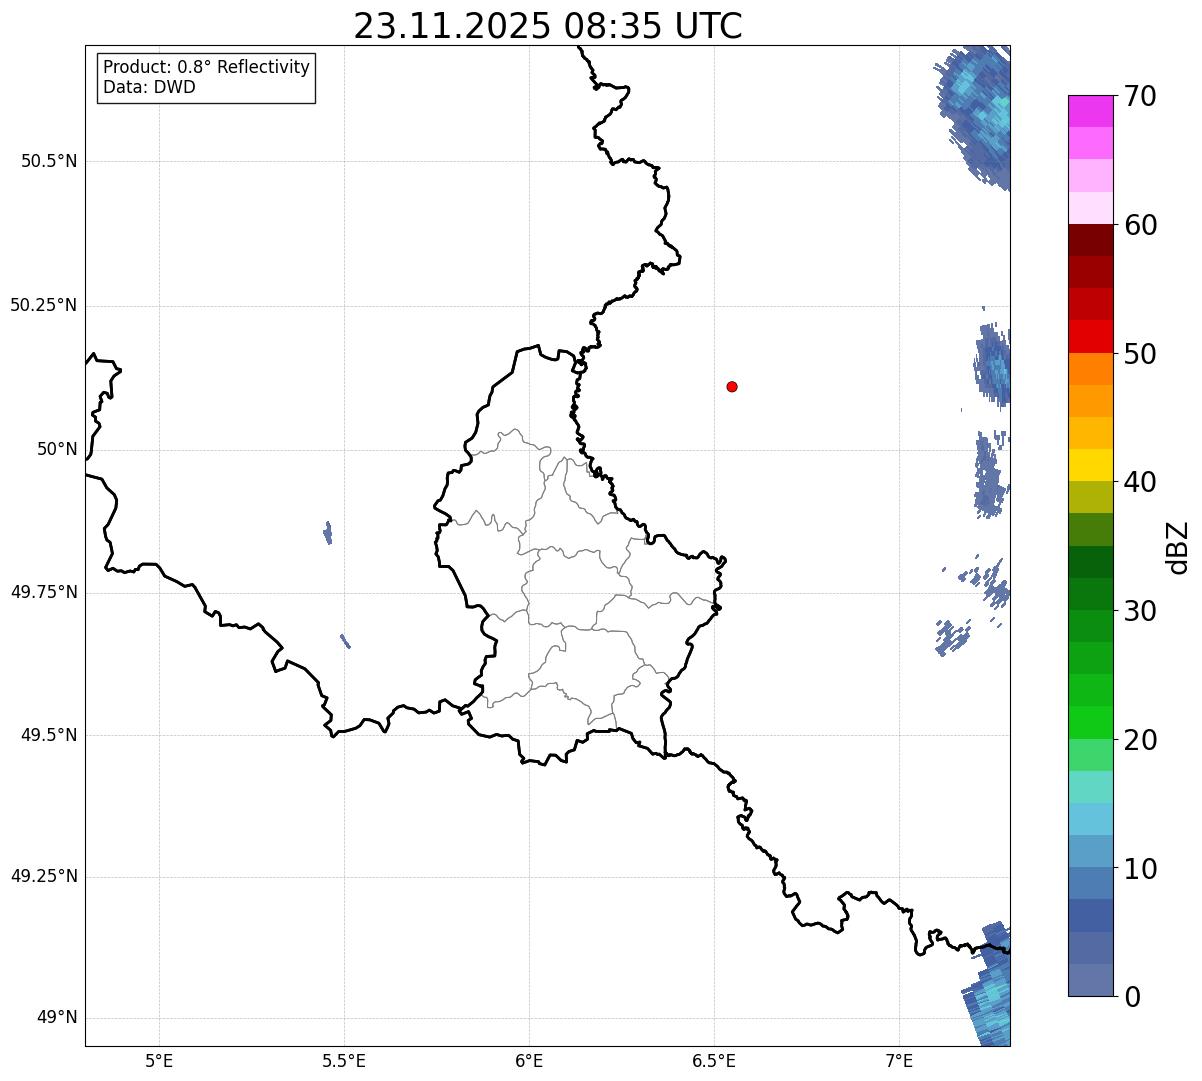Pick the yellow swatch just above 40 dBZ
This screenshot has height=1081, width=1202.
click(1091, 465)
